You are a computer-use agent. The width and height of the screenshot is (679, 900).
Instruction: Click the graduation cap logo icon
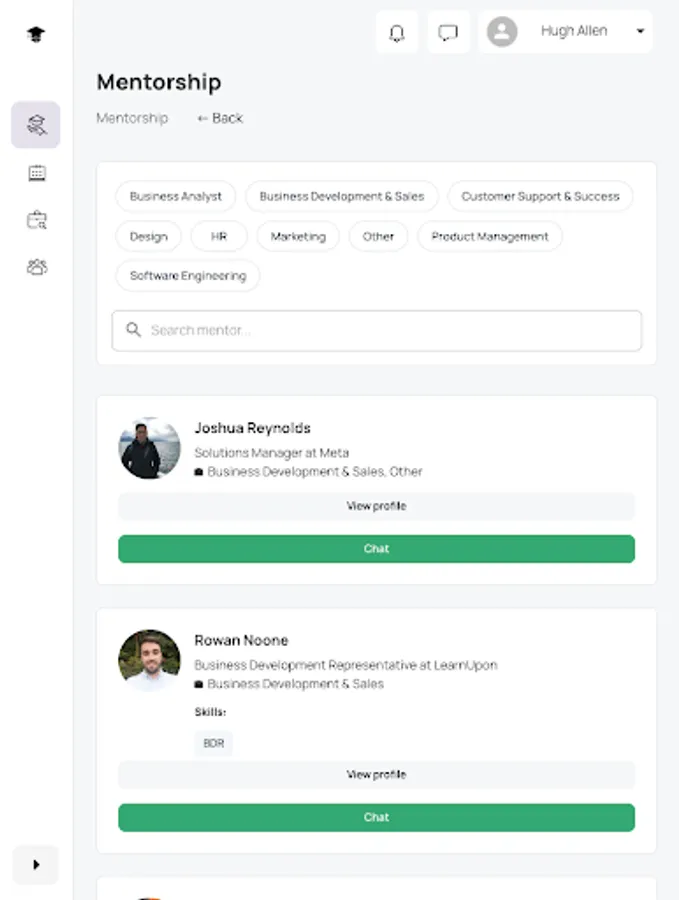click(36, 34)
